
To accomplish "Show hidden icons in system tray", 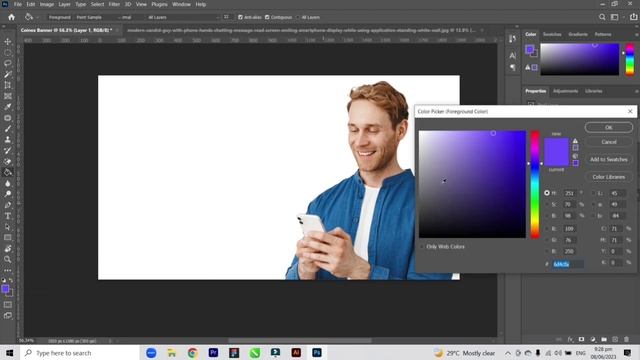I will pos(508,353).
